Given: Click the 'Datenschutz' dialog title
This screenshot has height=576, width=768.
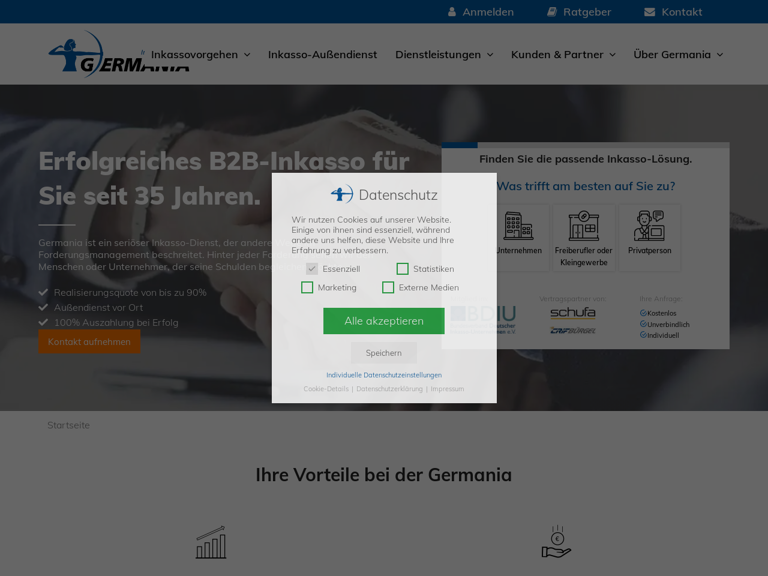Looking at the screenshot, I should [398, 195].
